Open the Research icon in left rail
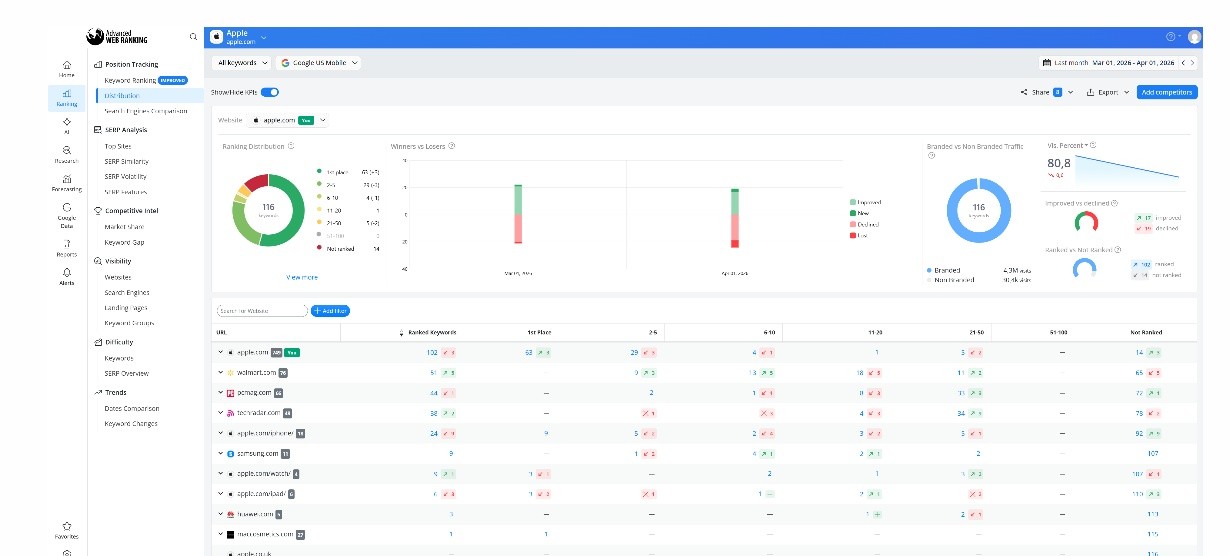 66,150
